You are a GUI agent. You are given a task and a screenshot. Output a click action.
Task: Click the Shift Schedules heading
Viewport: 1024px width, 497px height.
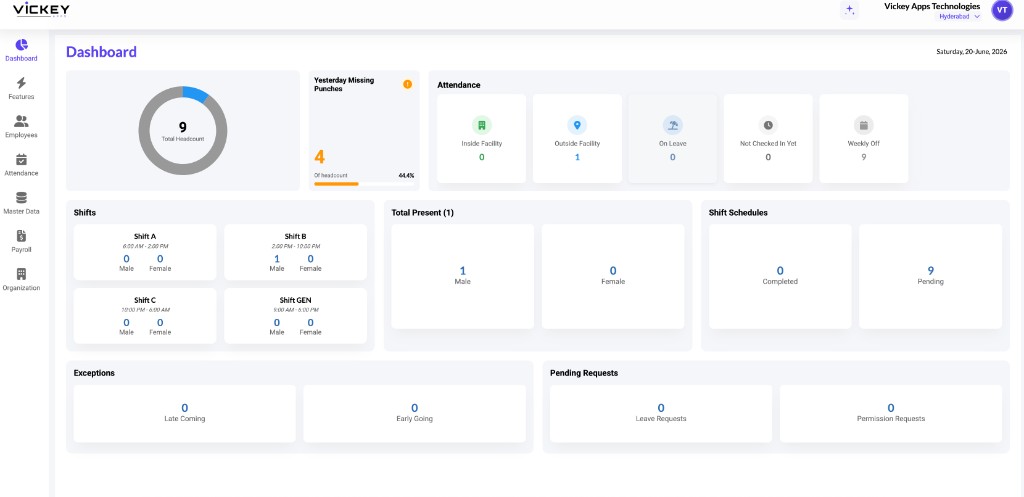pos(738,213)
